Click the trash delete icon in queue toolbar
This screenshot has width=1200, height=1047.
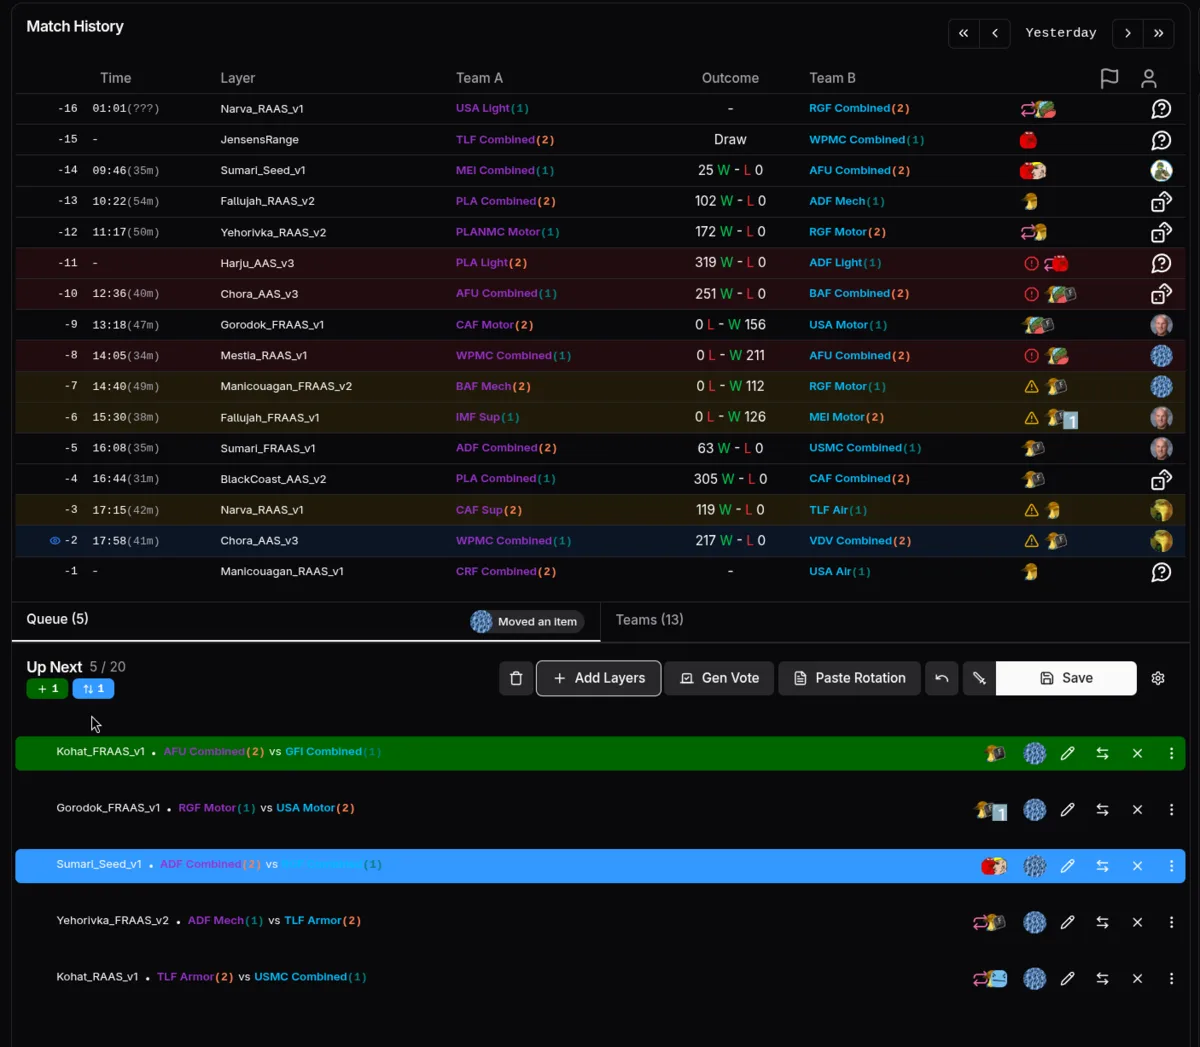tap(516, 678)
